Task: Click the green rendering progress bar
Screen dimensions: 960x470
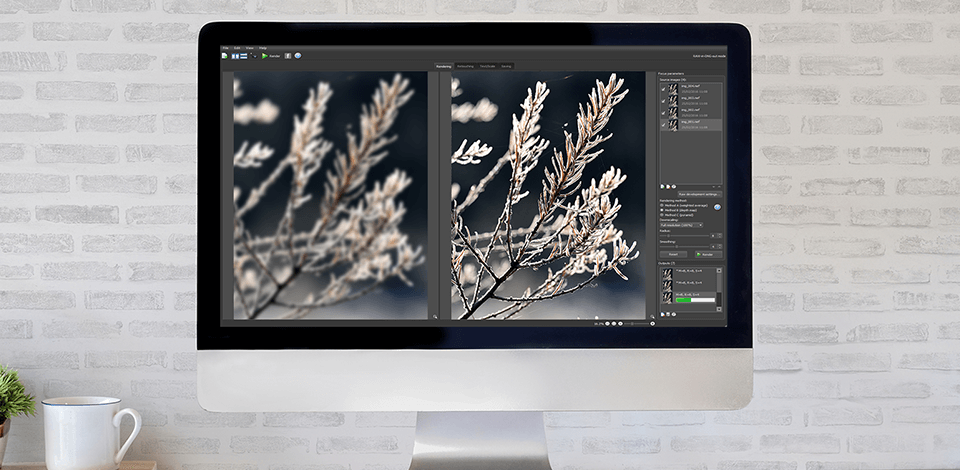Action: (x=696, y=300)
